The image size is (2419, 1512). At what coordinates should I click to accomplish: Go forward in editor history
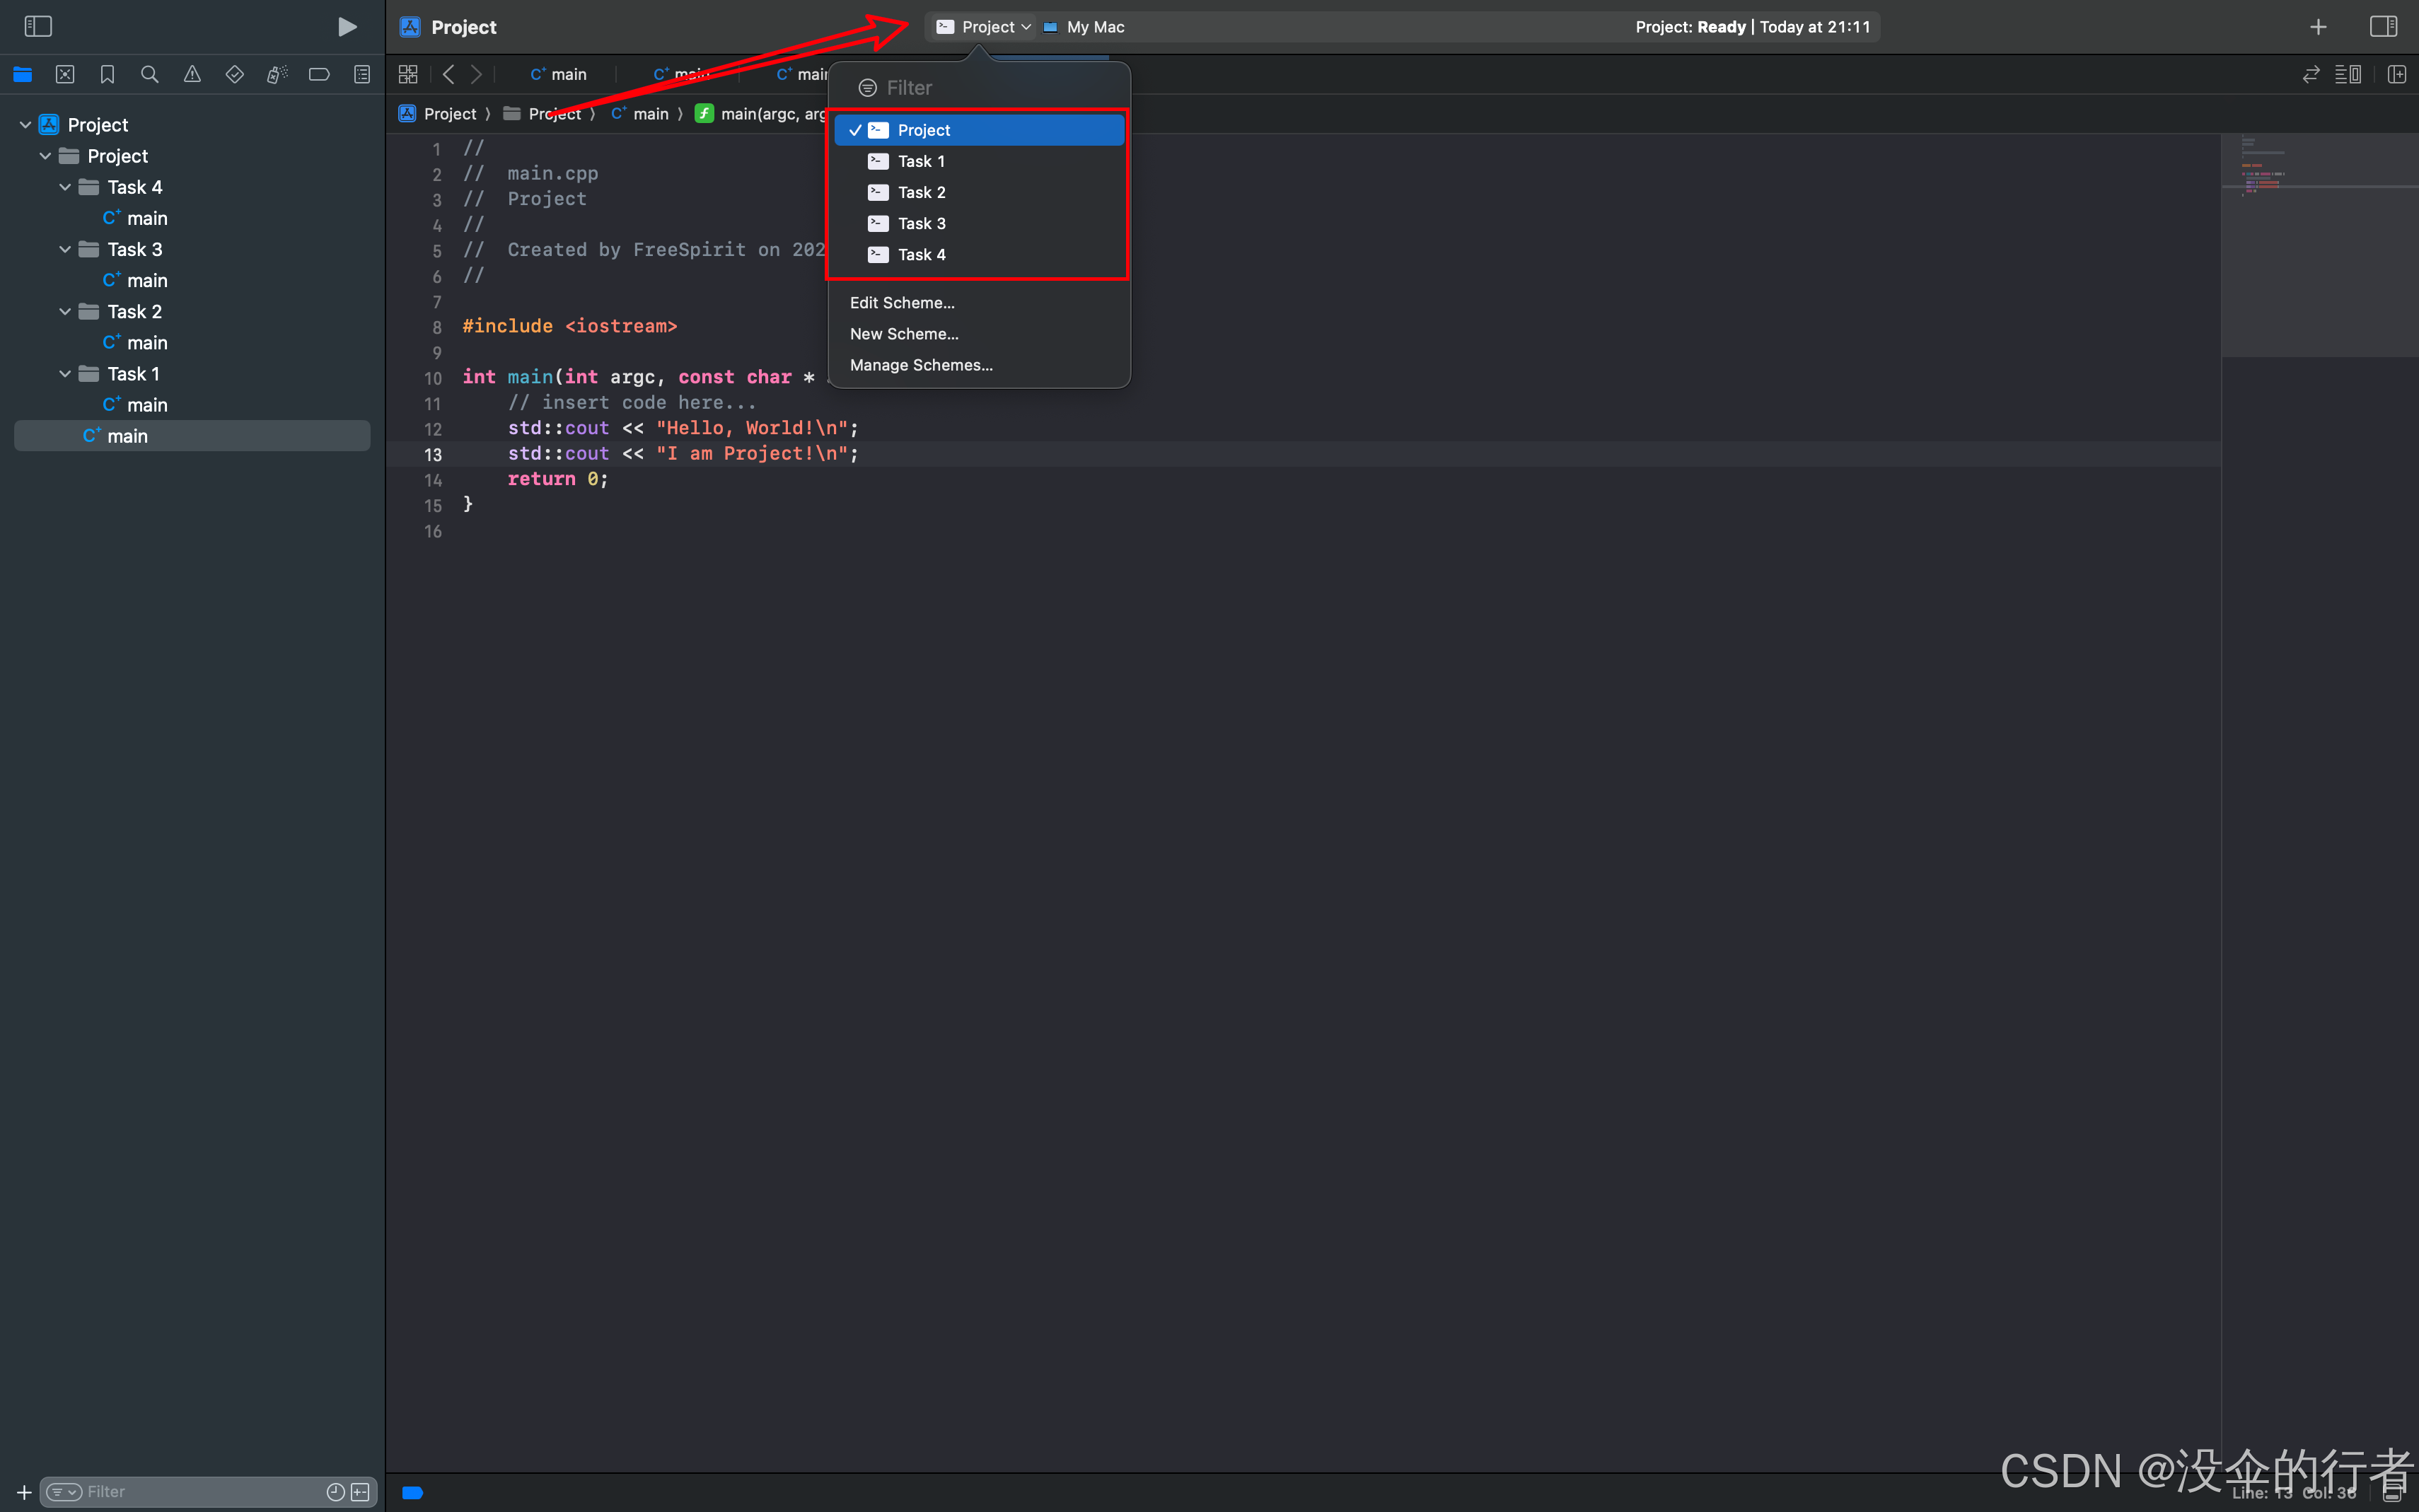click(x=476, y=74)
